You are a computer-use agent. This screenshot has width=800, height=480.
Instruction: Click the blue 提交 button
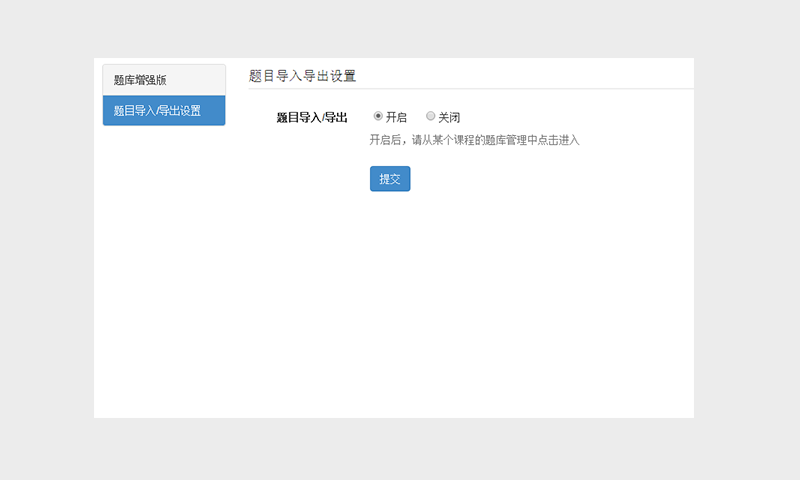point(390,179)
